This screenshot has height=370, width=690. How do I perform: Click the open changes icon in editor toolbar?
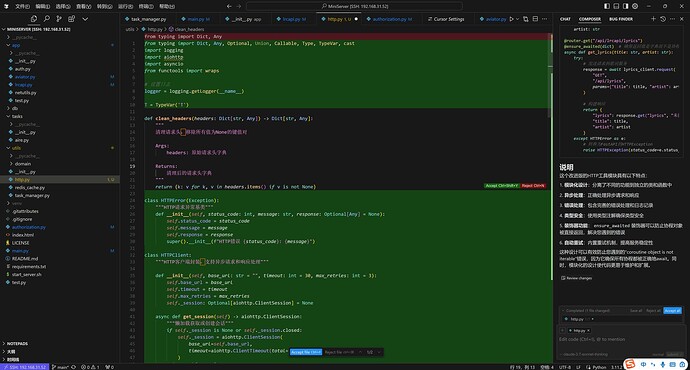[526, 19]
